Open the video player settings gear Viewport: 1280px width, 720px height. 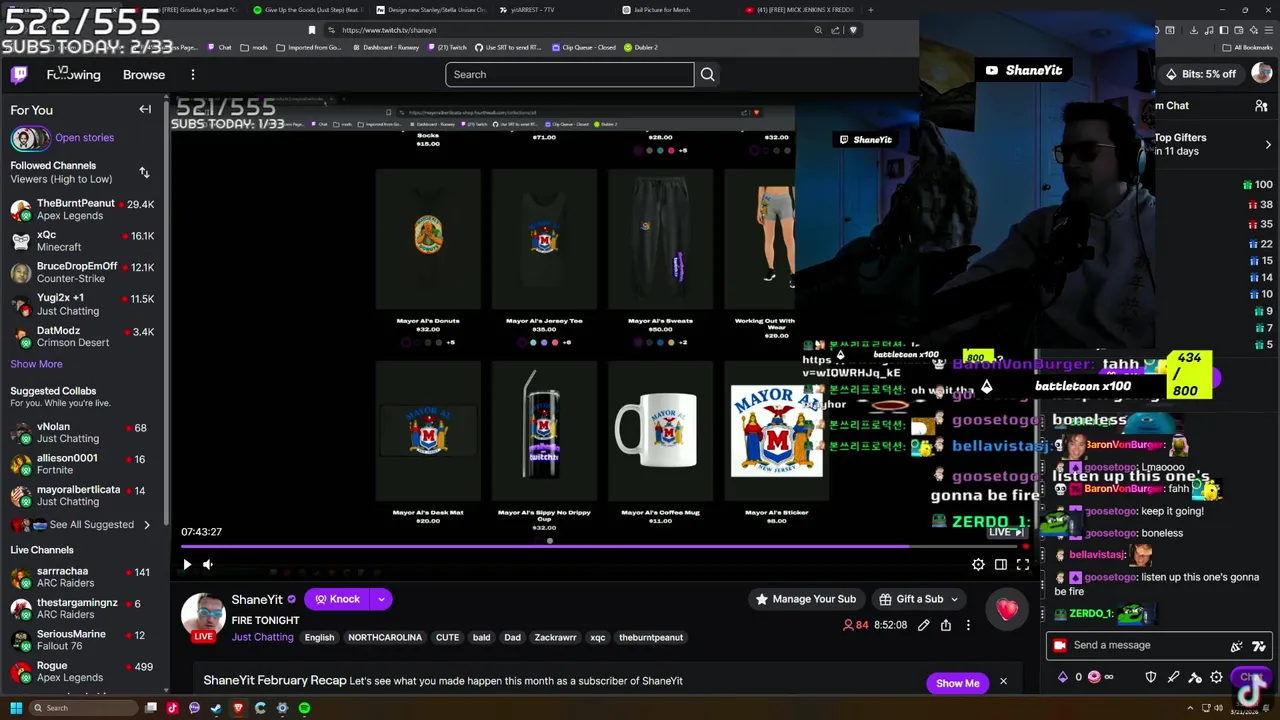(978, 565)
